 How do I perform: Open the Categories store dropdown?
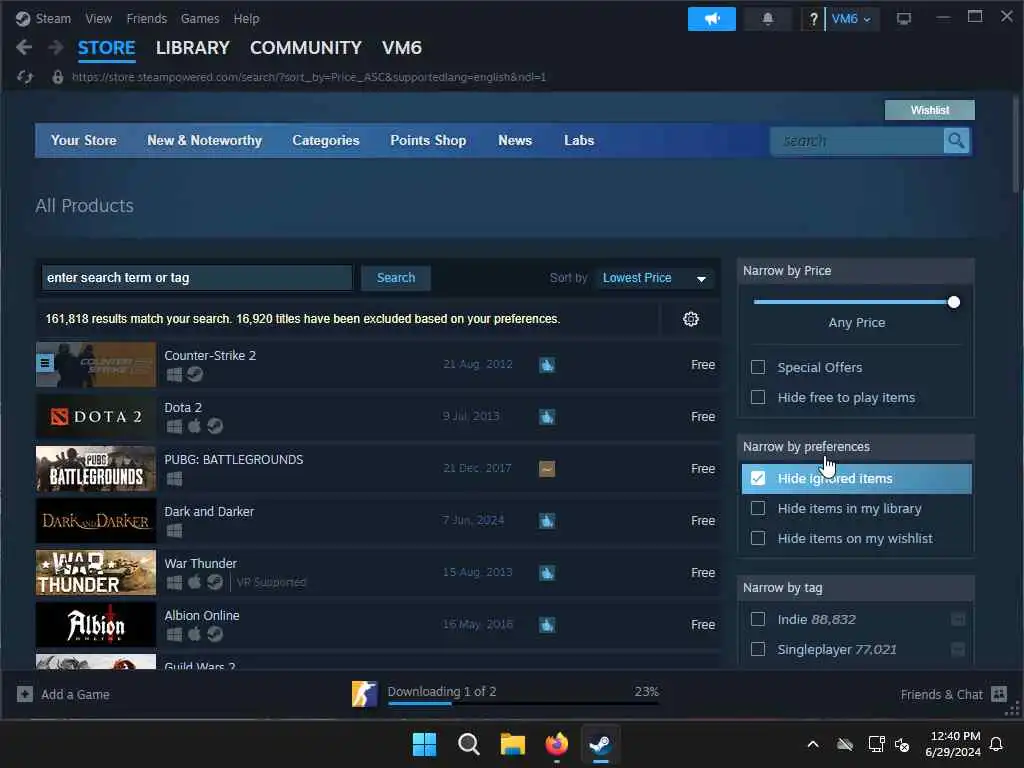click(x=326, y=140)
